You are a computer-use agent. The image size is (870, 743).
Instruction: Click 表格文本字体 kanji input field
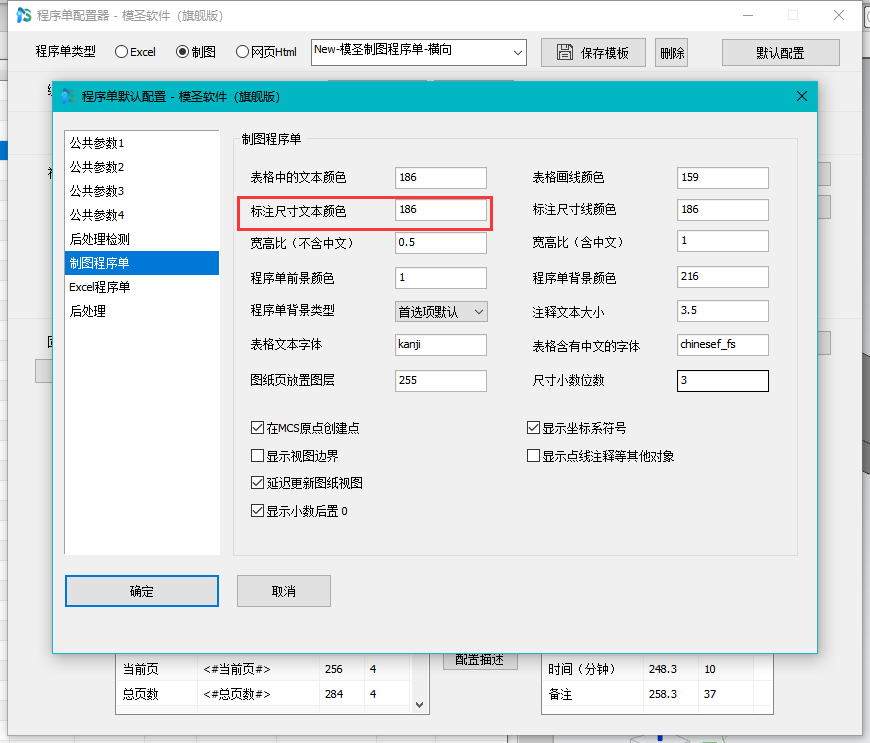[441, 345]
